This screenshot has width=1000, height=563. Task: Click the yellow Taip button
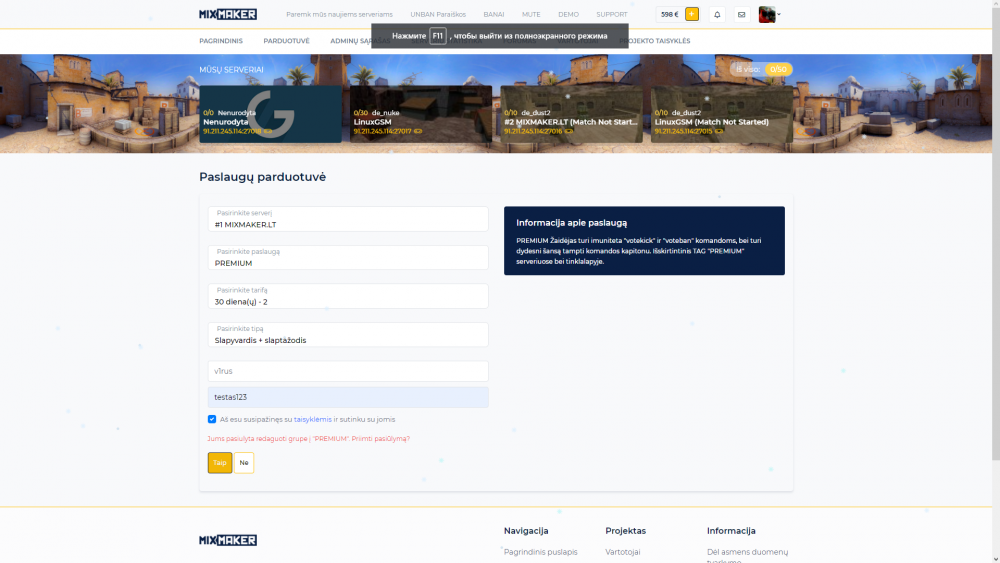220,462
